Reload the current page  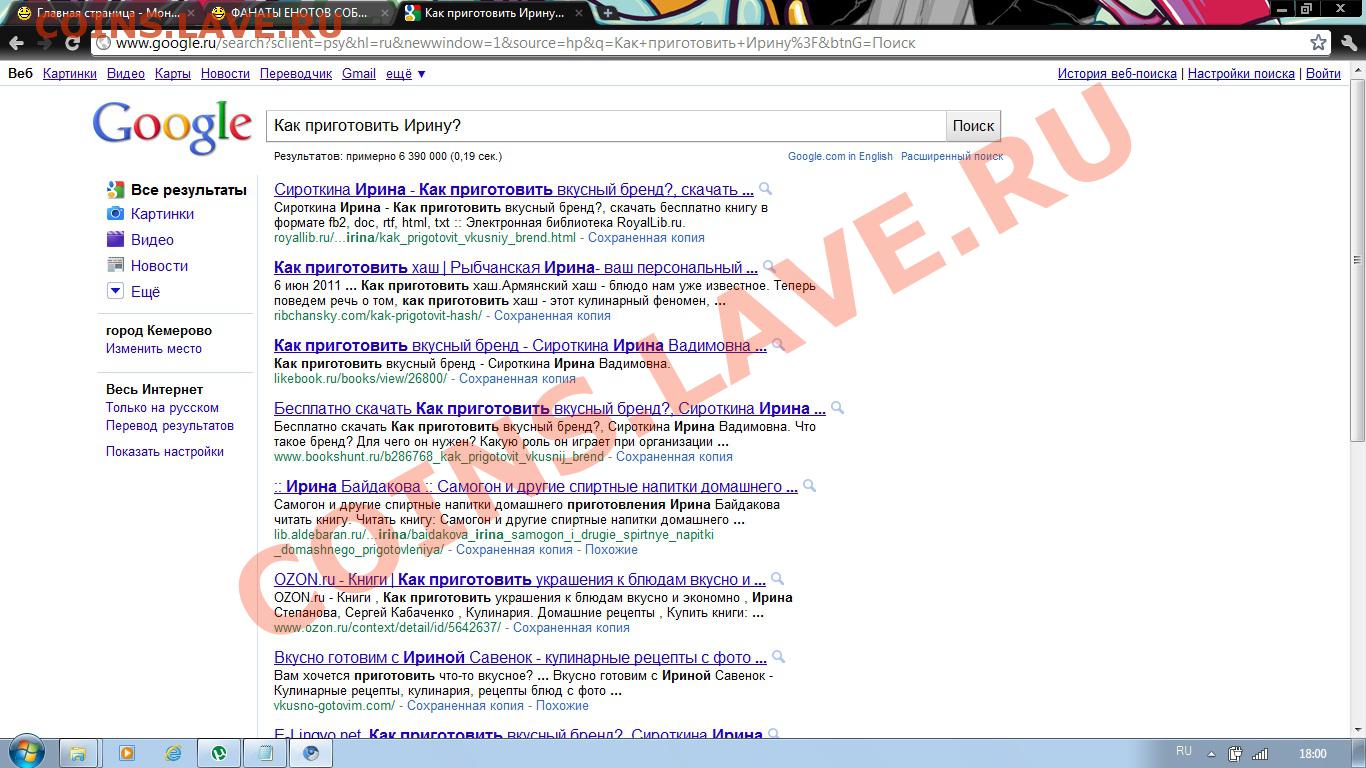[x=72, y=43]
